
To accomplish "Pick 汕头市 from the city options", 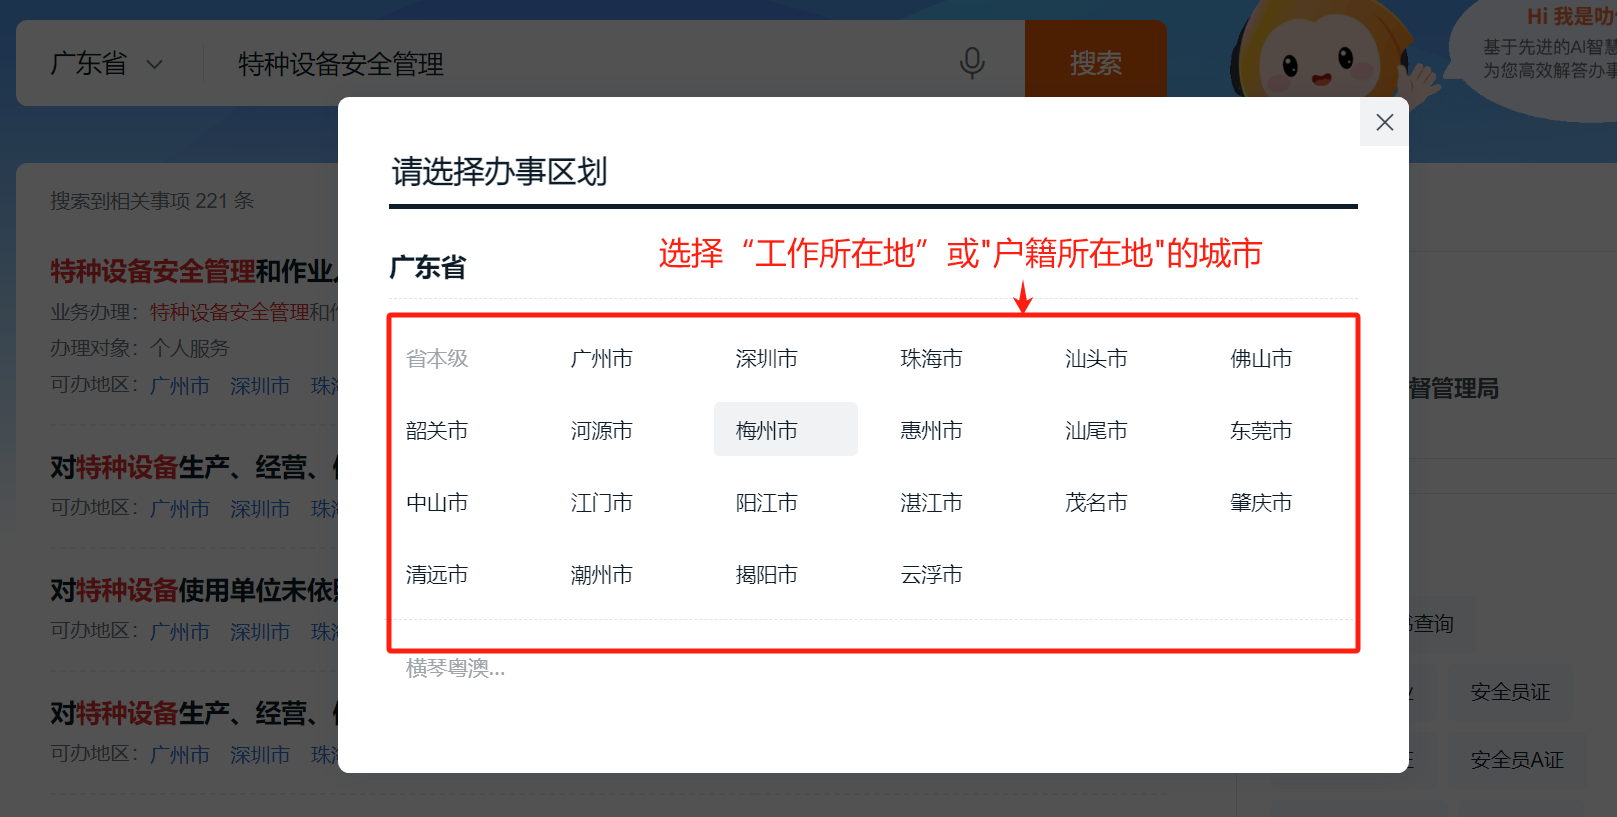I will (x=1096, y=359).
